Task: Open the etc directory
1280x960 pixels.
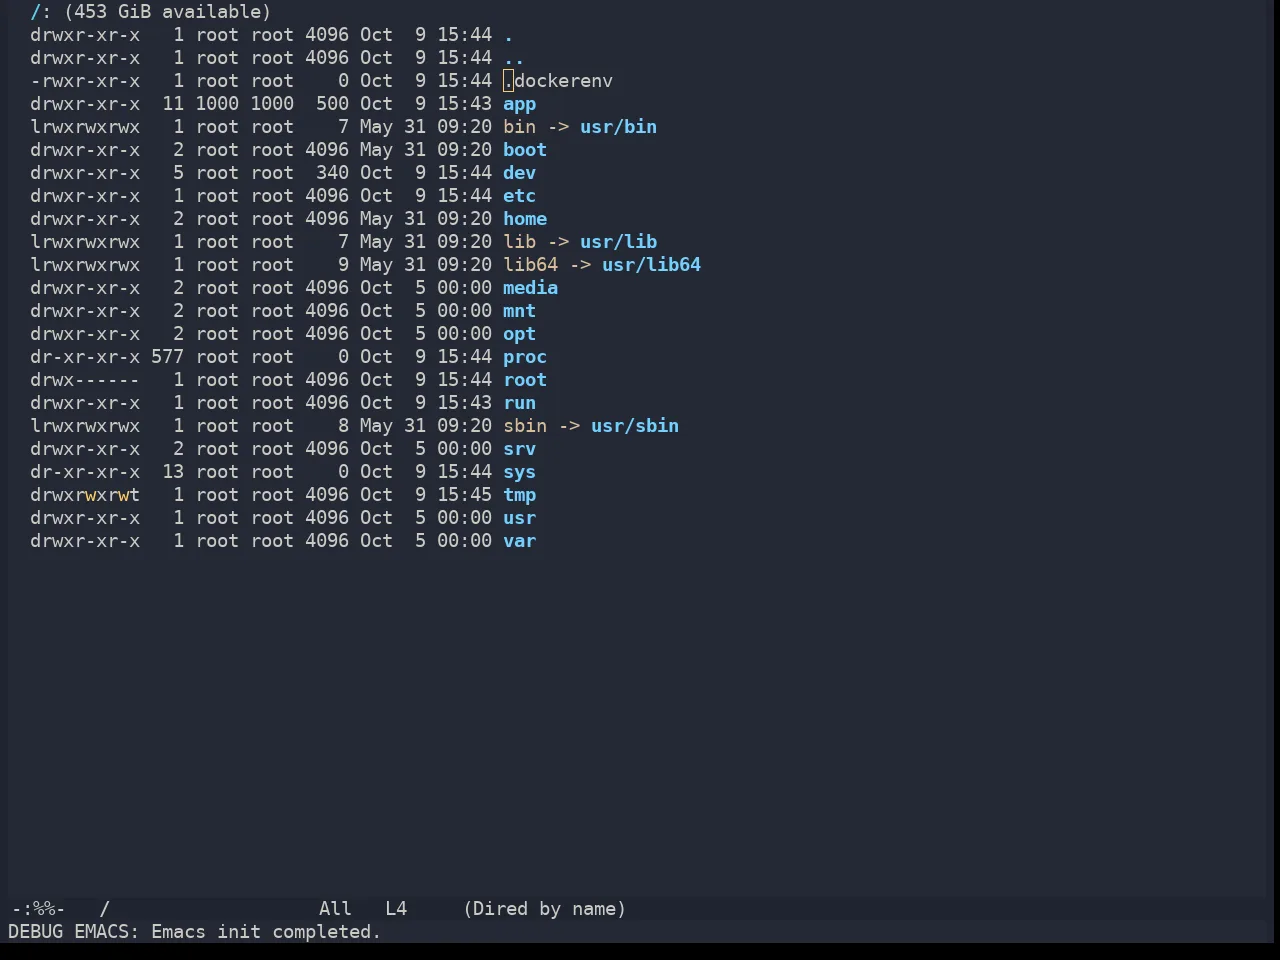Action: click(x=519, y=196)
